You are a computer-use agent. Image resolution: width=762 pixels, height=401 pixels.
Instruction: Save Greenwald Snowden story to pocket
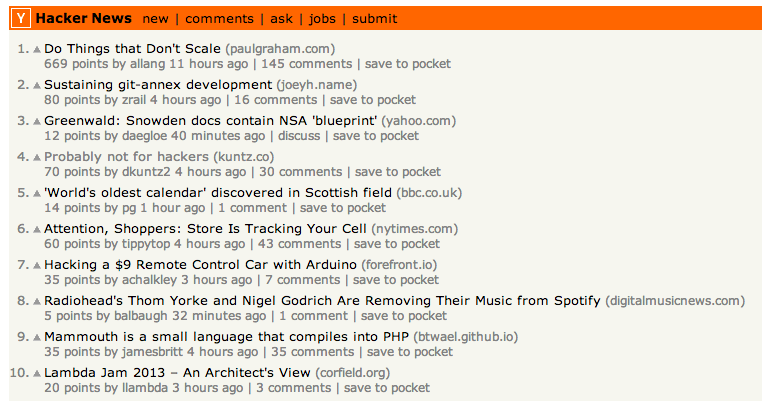(376, 136)
